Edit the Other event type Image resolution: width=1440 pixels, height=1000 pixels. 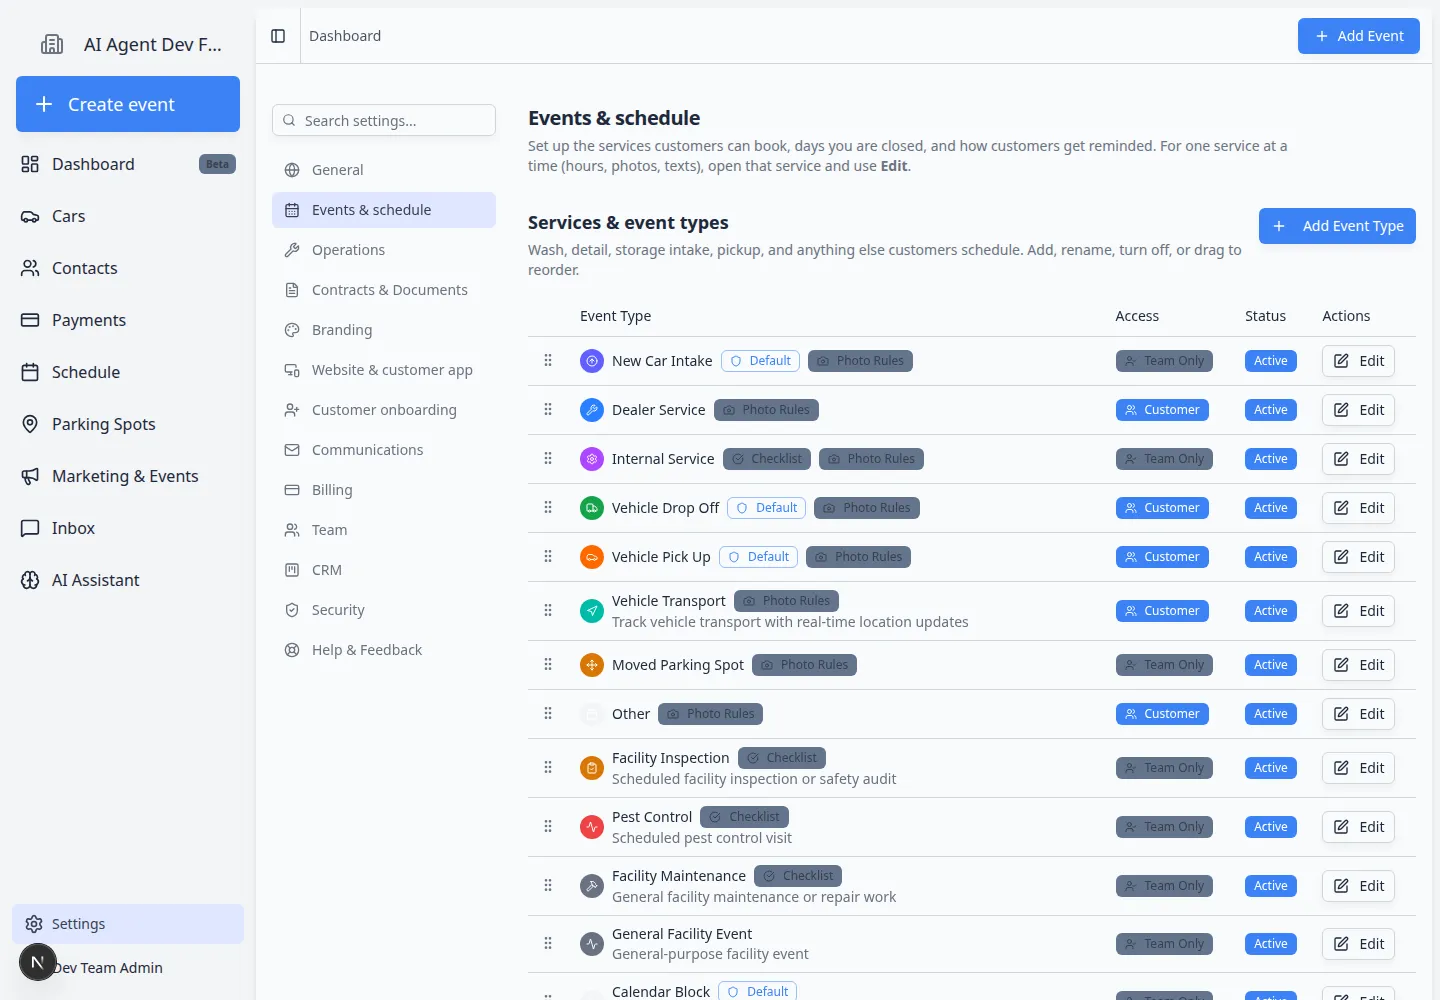click(1358, 714)
